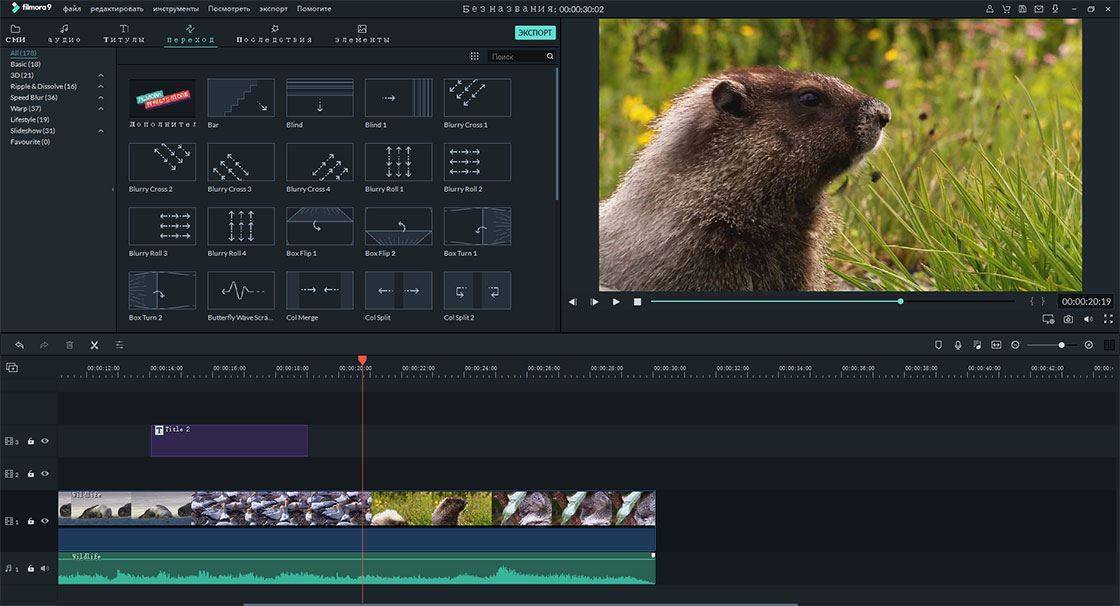Open the Титулы tab
This screenshot has width=1120, height=606.
pos(123,34)
